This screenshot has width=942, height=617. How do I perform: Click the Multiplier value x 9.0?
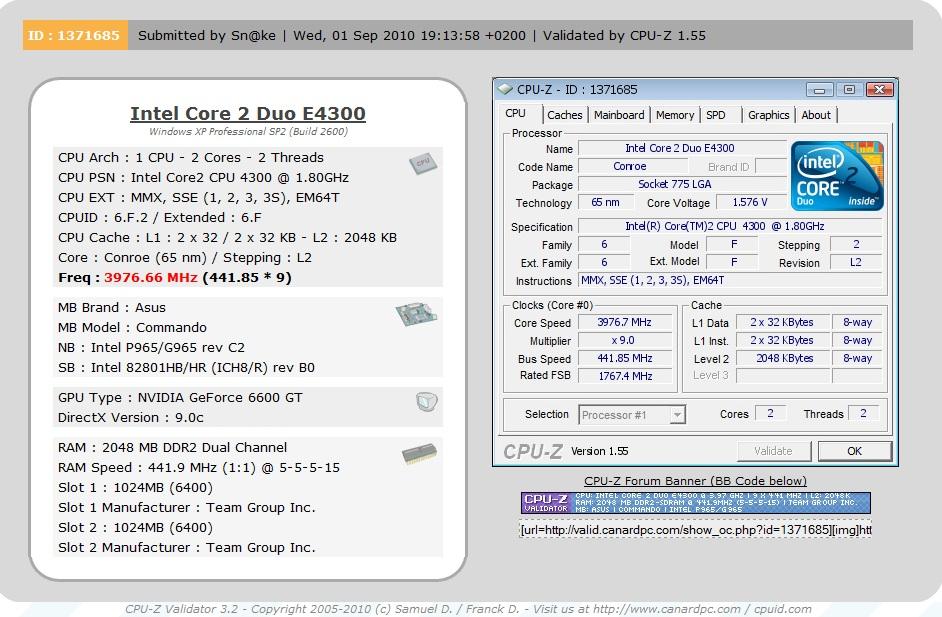point(625,341)
